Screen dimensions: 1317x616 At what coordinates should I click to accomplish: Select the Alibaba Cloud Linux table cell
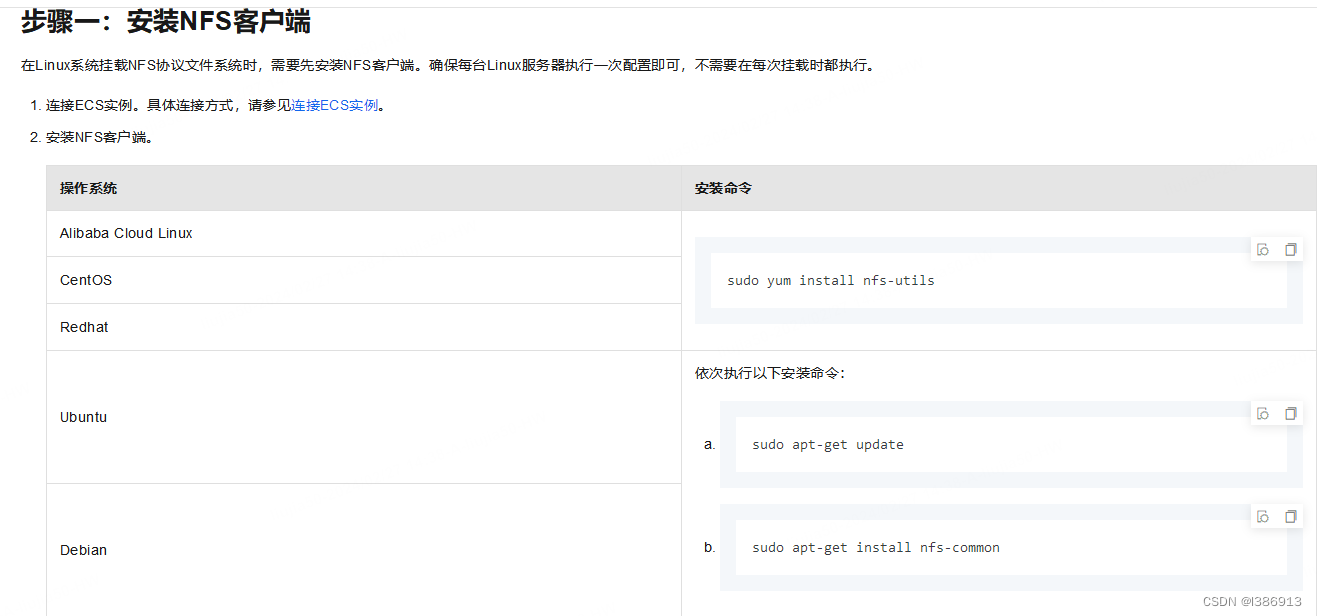coord(364,233)
